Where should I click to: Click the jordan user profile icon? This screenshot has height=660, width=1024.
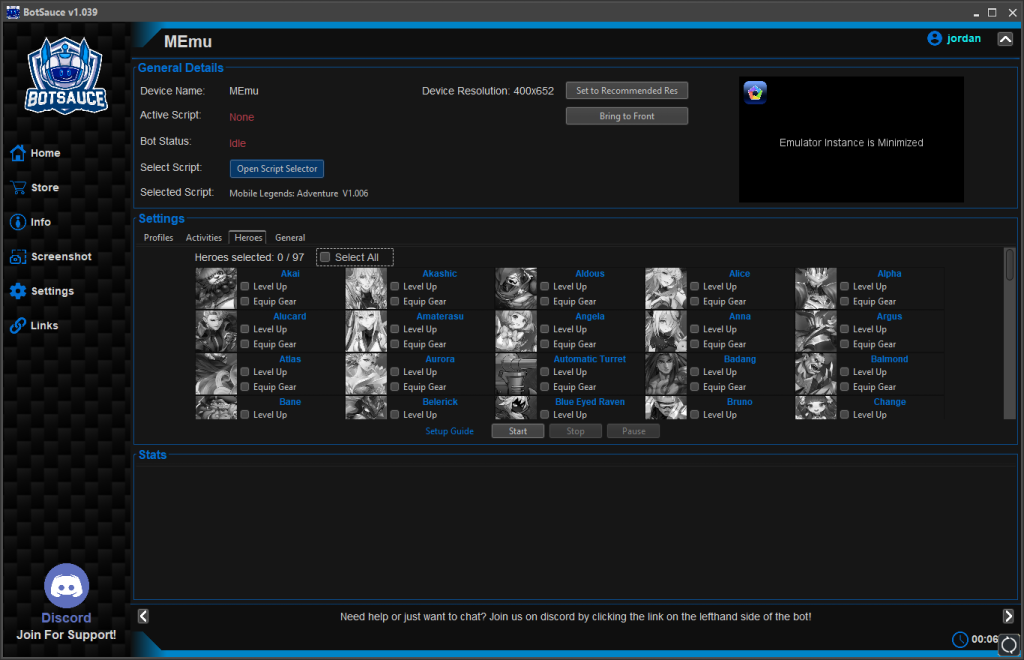click(935, 39)
